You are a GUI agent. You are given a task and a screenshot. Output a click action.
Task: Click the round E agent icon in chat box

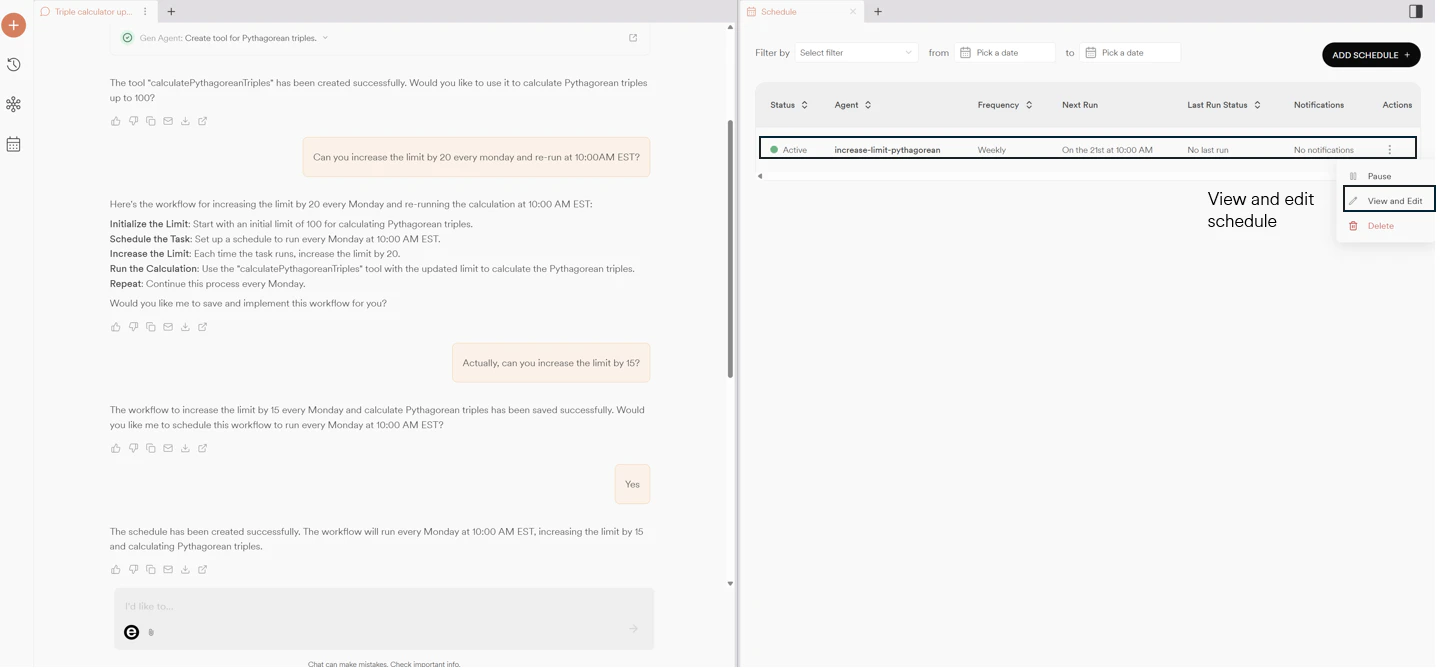[131, 632]
